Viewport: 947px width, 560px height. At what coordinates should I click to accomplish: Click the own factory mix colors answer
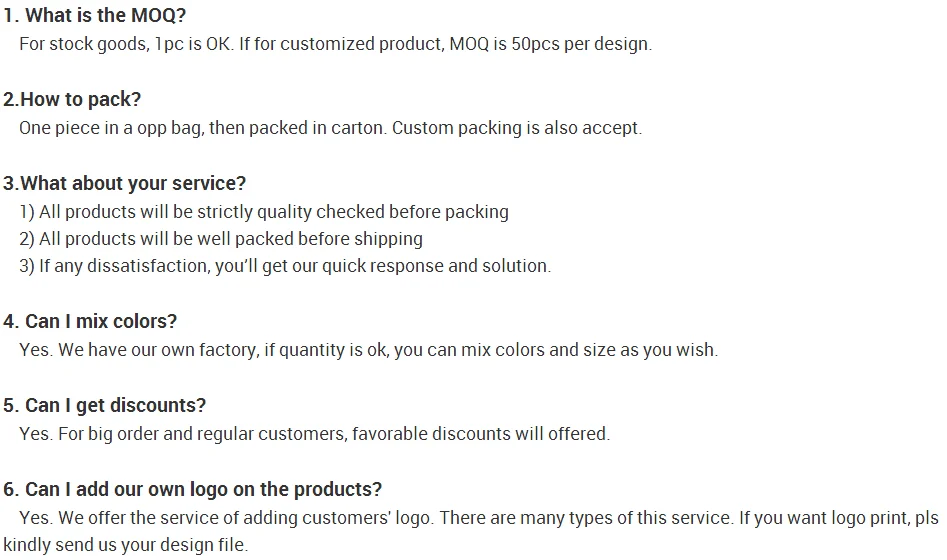click(x=368, y=350)
